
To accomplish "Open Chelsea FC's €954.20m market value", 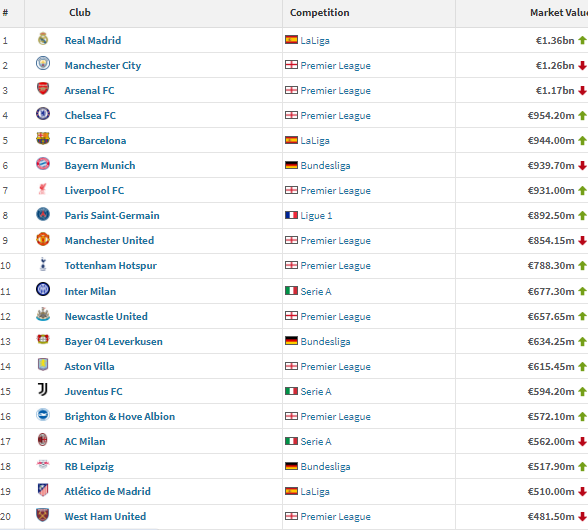I will [x=551, y=116].
